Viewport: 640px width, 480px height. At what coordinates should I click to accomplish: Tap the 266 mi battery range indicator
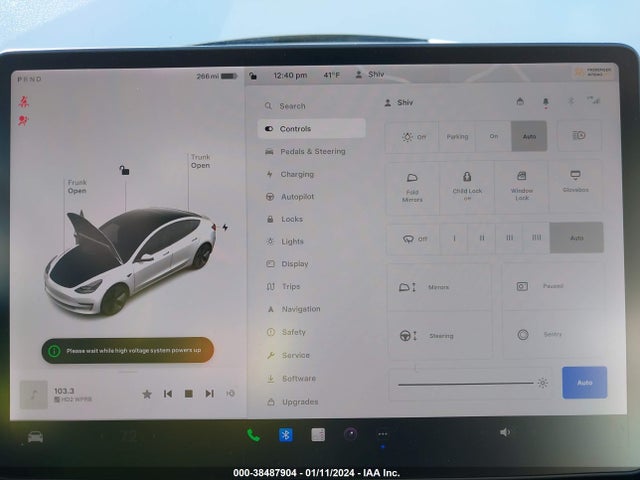217,76
